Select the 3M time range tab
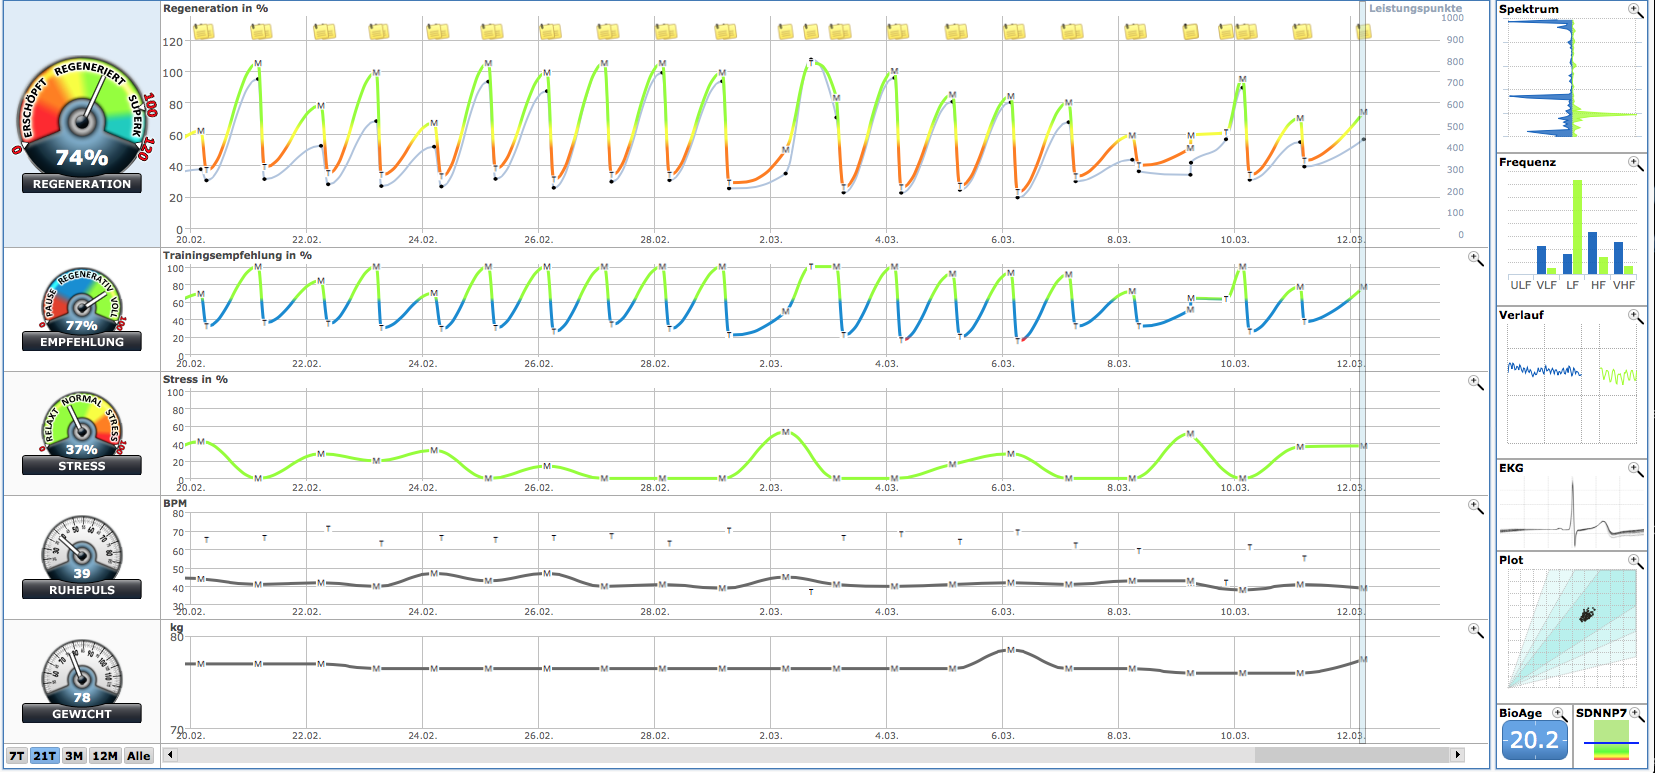Image resolution: width=1655 pixels, height=773 pixels. pos(74,756)
